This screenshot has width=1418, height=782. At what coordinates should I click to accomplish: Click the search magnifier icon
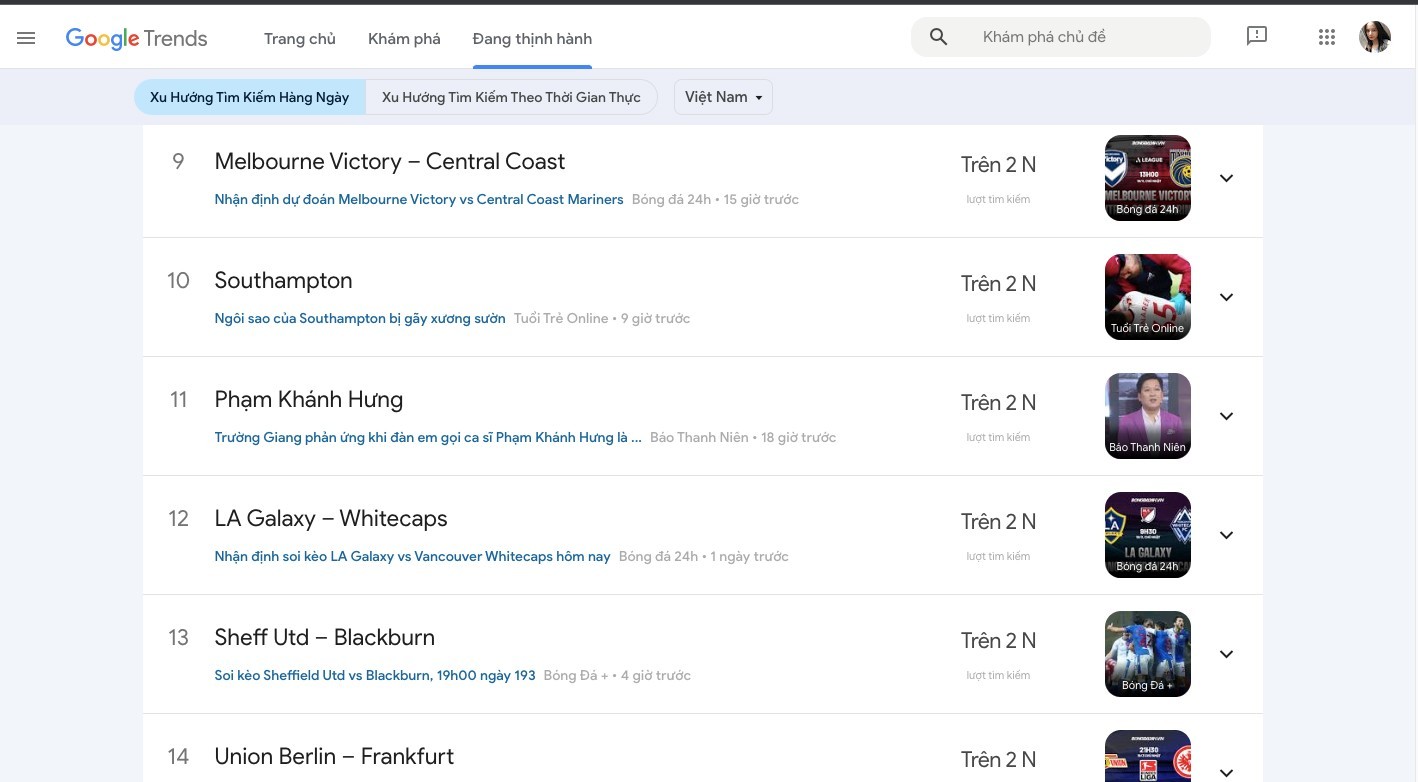pyautogui.click(x=938, y=37)
